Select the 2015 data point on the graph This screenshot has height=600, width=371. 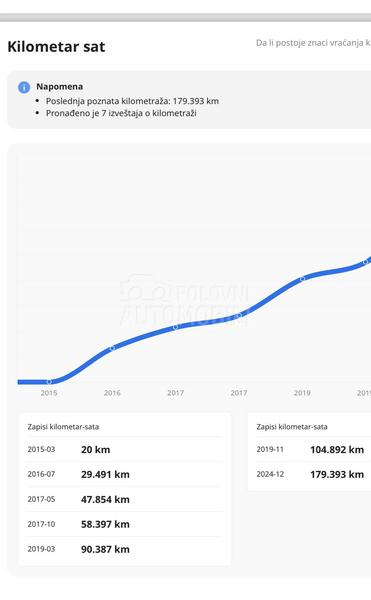click(x=49, y=382)
